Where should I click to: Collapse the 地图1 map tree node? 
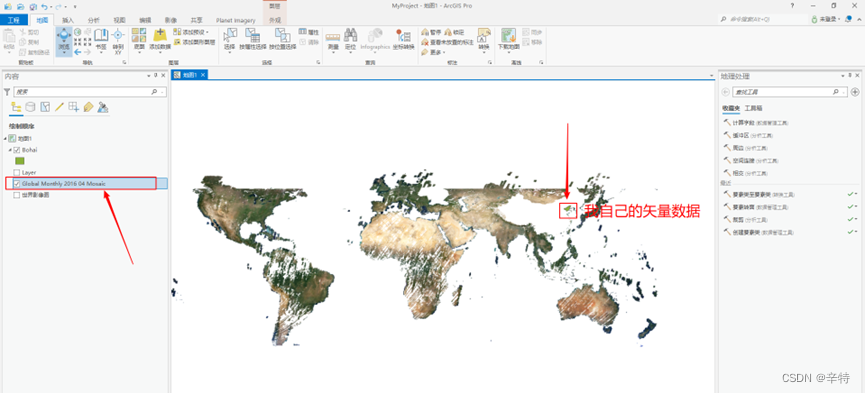[5, 139]
